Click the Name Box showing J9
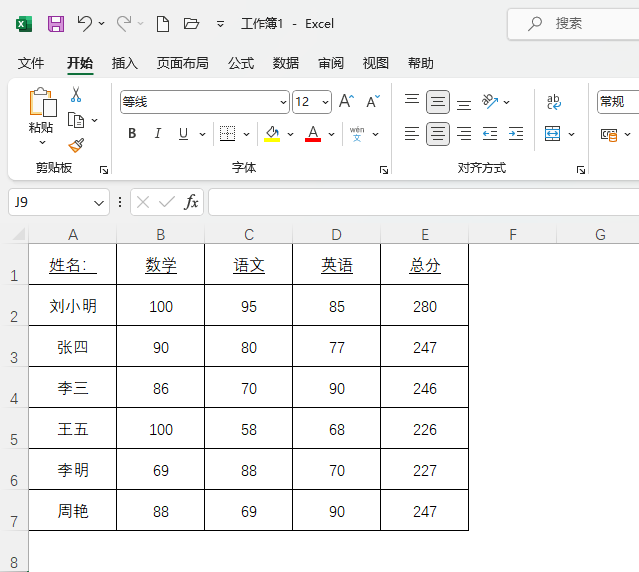This screenshot has width=639, height=572. point(59,202)
